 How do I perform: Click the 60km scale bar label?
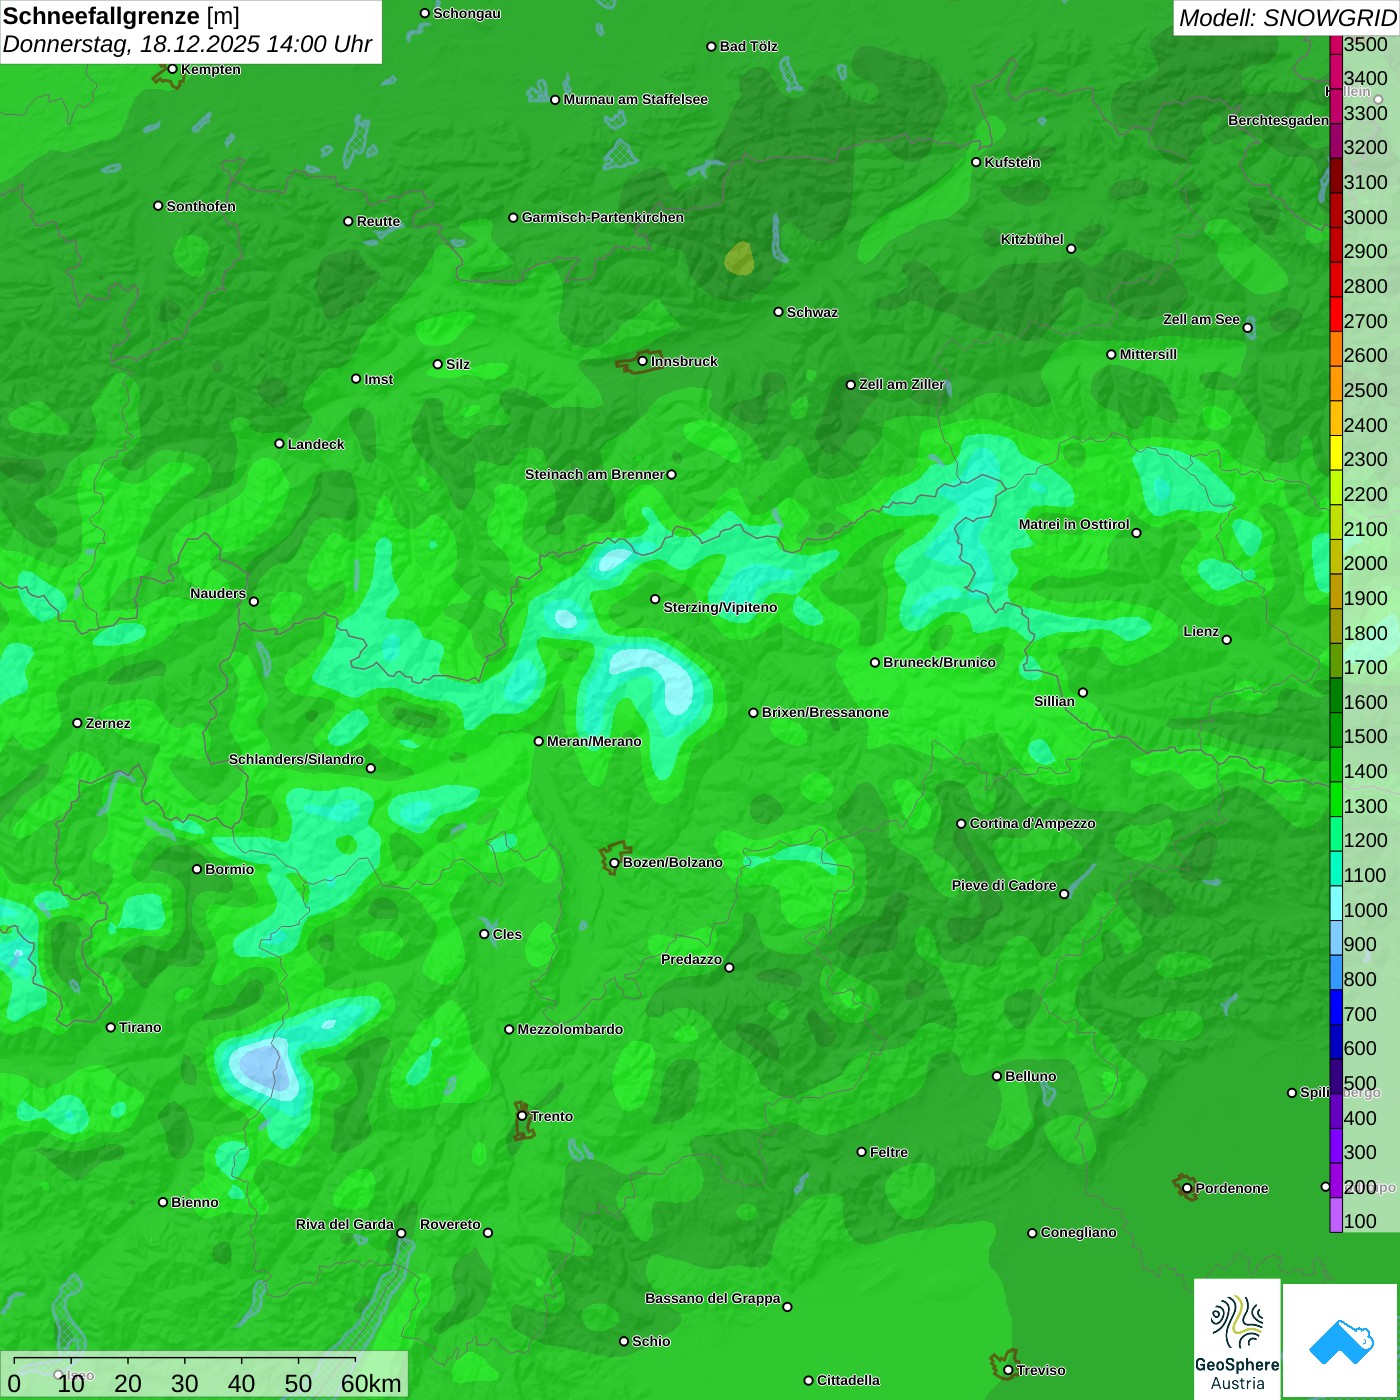tap(371, 1383)
